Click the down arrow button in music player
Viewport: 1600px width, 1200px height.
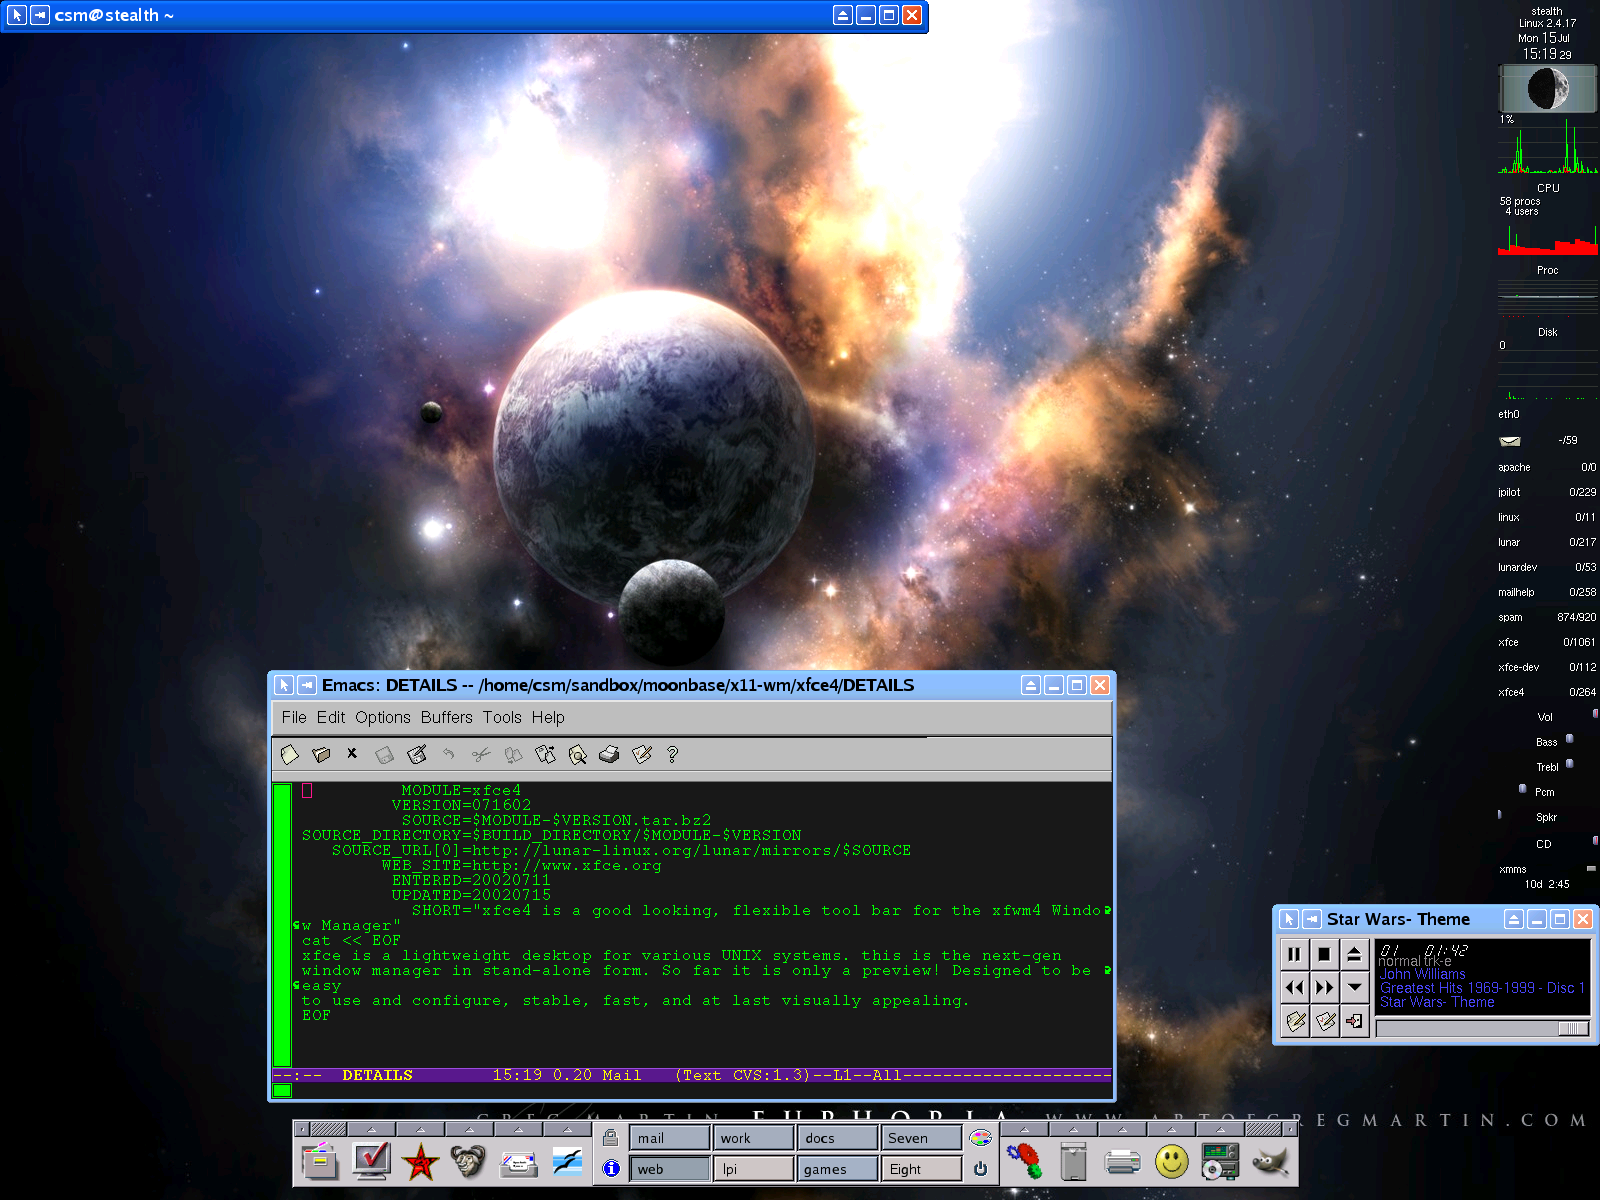click(x=1354, y=988)
